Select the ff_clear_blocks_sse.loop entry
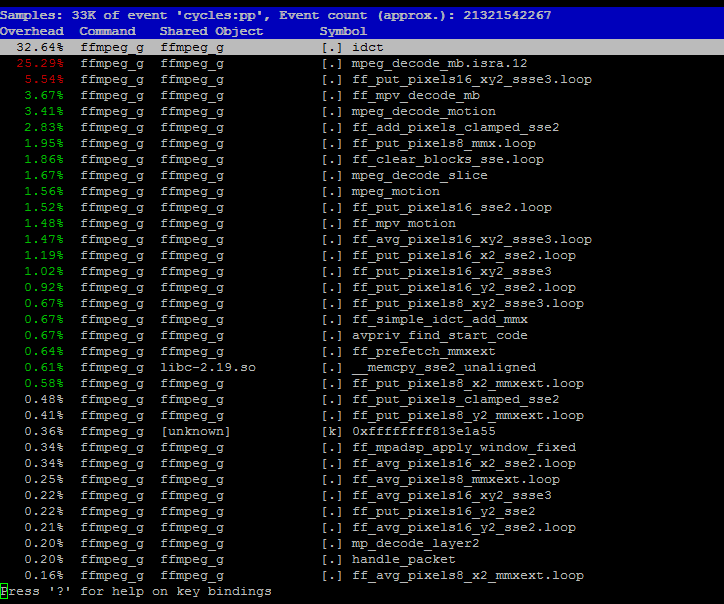Viewport: 724px width, 604px height. coord(447,159)
